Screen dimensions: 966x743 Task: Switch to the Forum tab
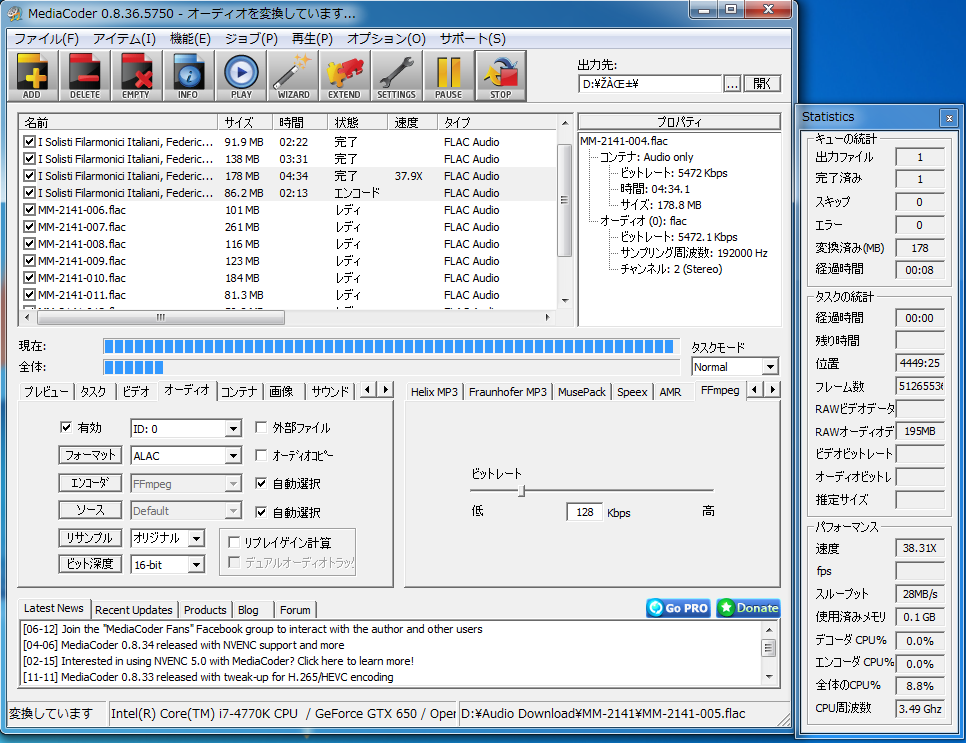tap(295, 610)
